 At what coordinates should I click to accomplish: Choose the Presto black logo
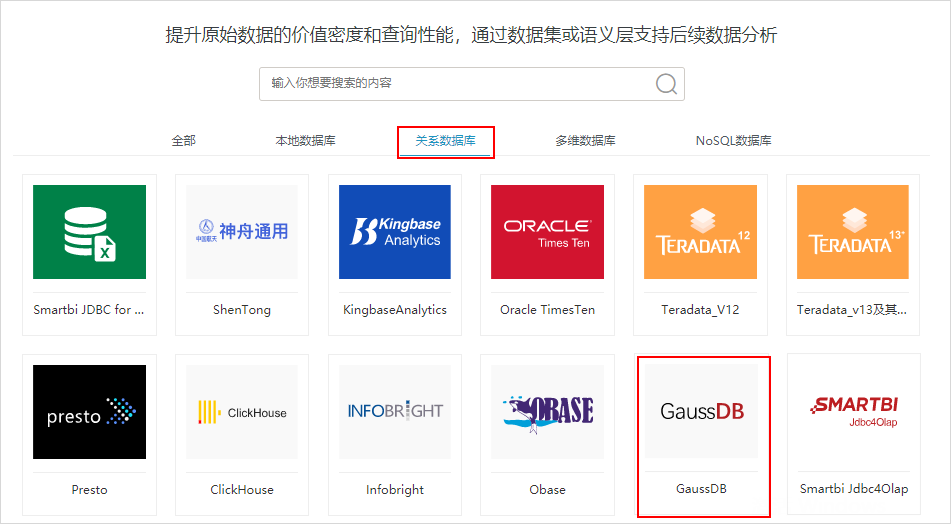pyautogui.click(x=89, y=412)
